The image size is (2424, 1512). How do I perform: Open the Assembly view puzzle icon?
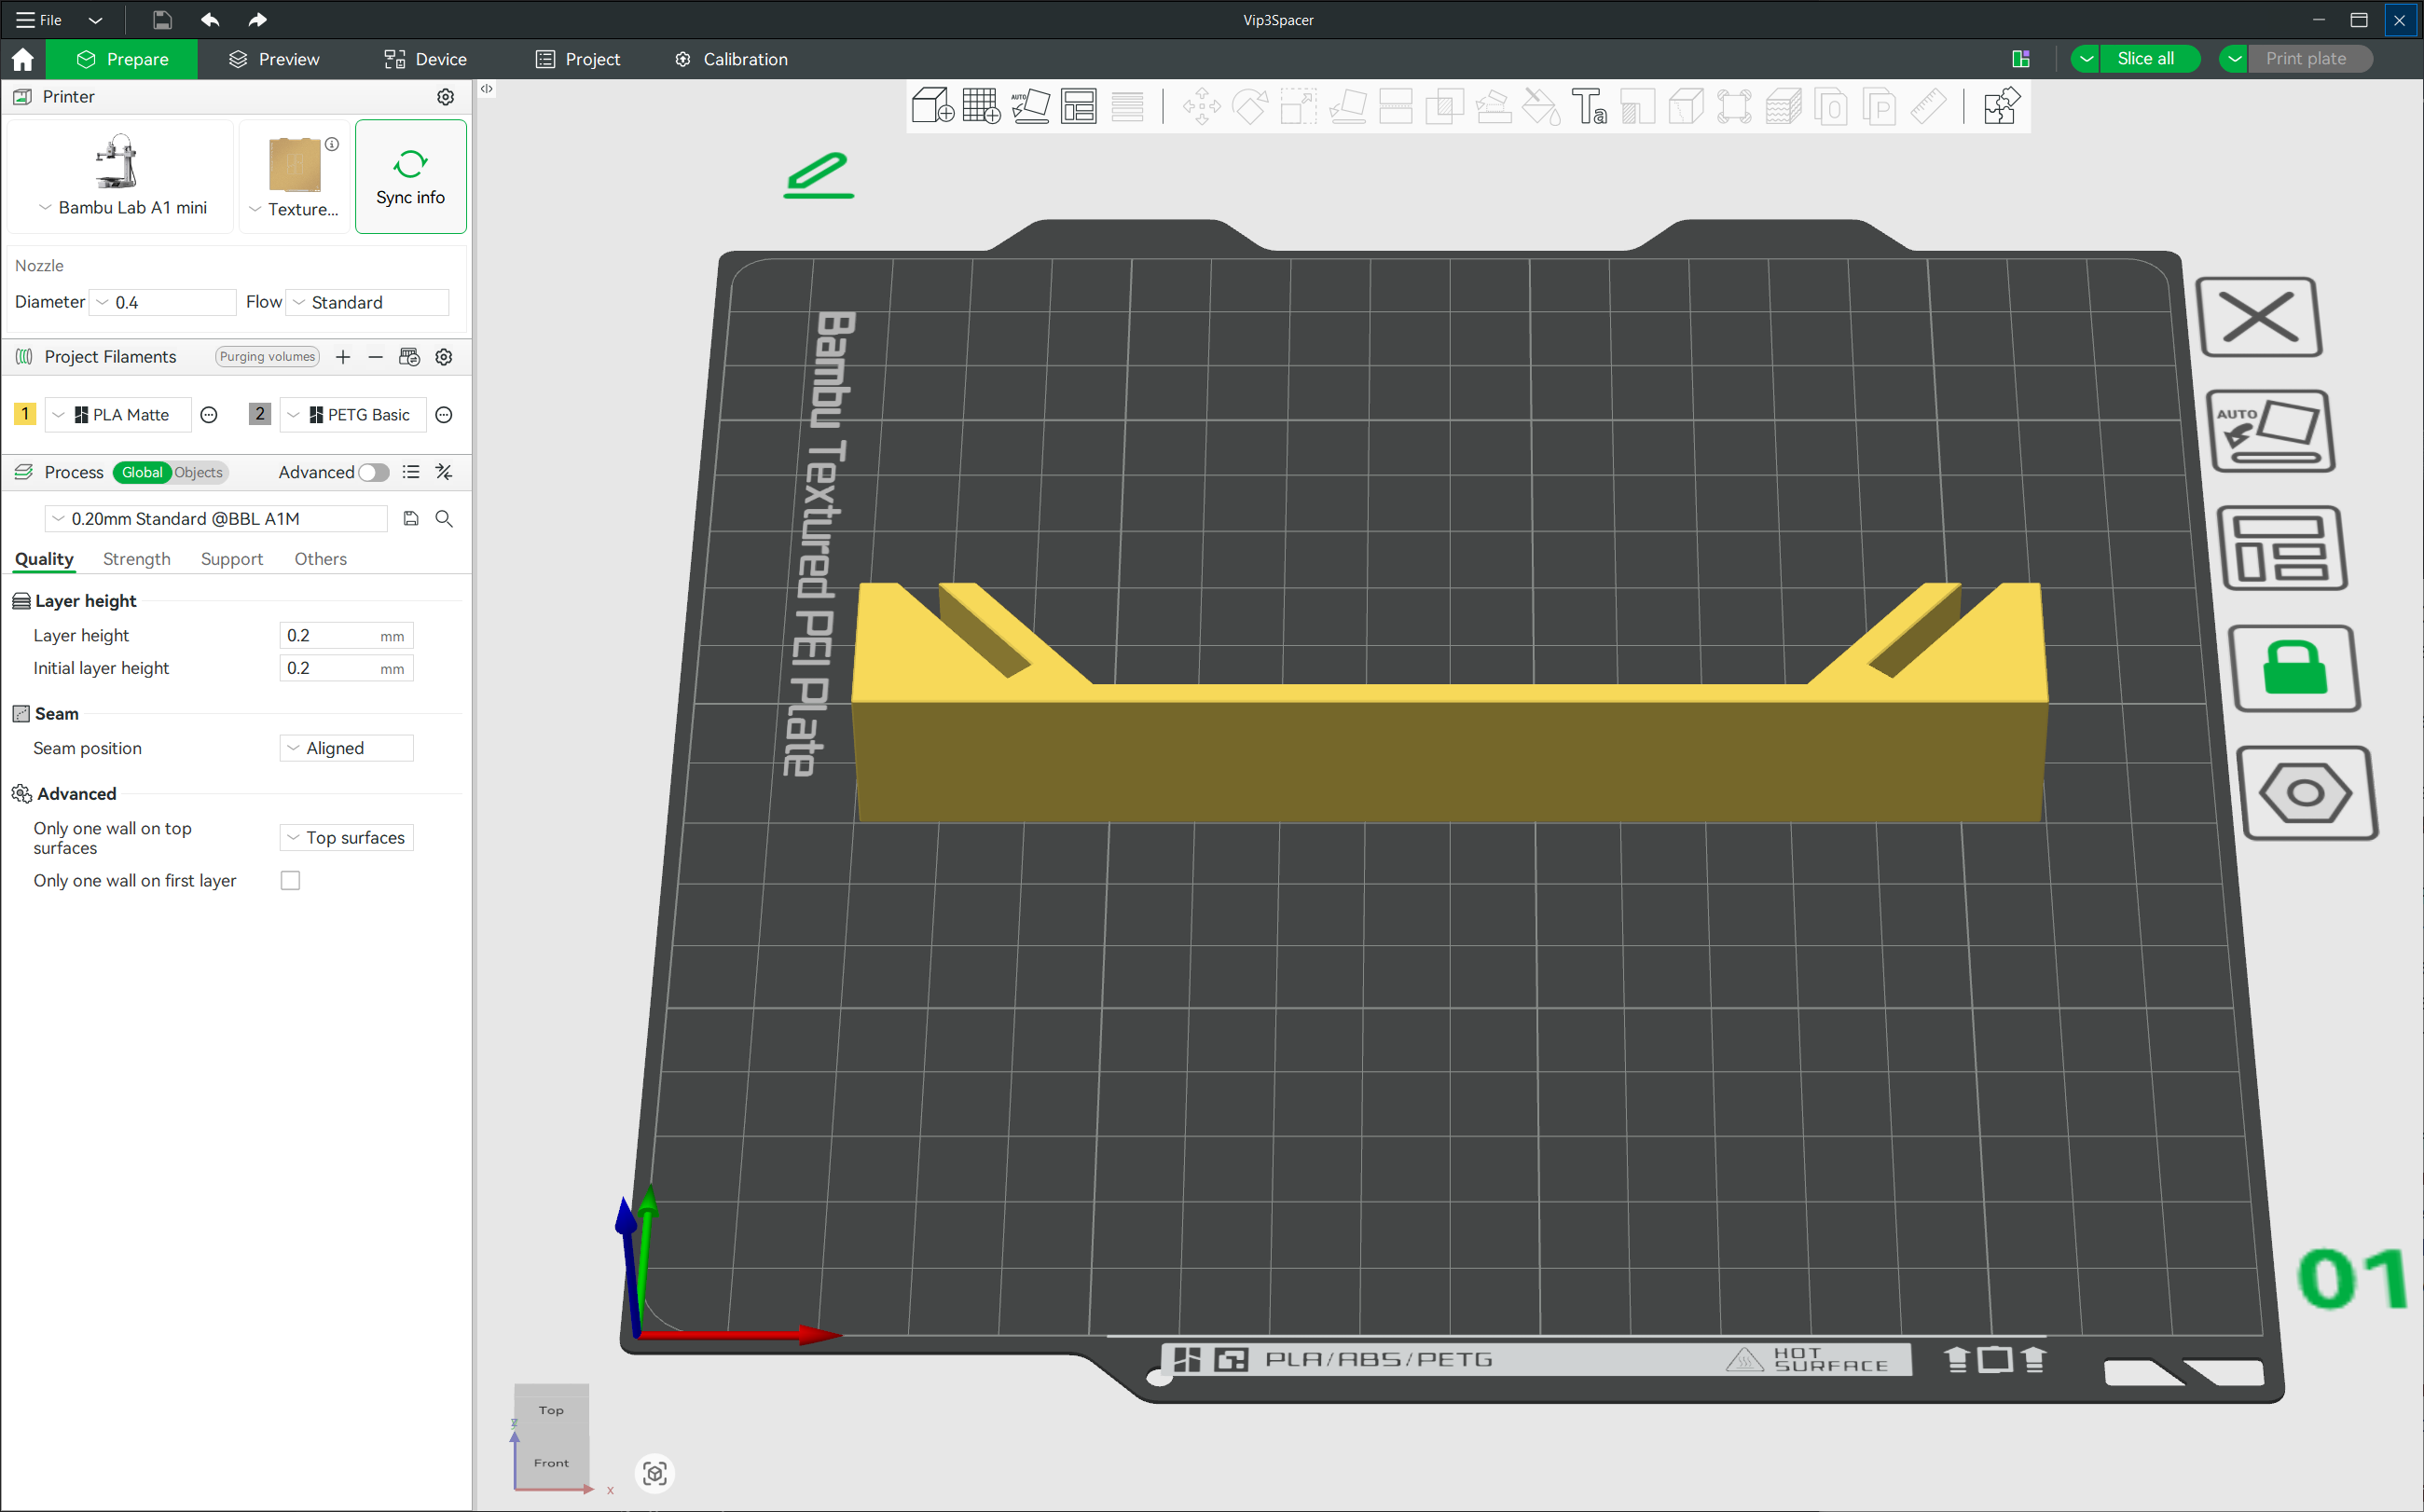pyautogui.click(x=2001, y=106)
